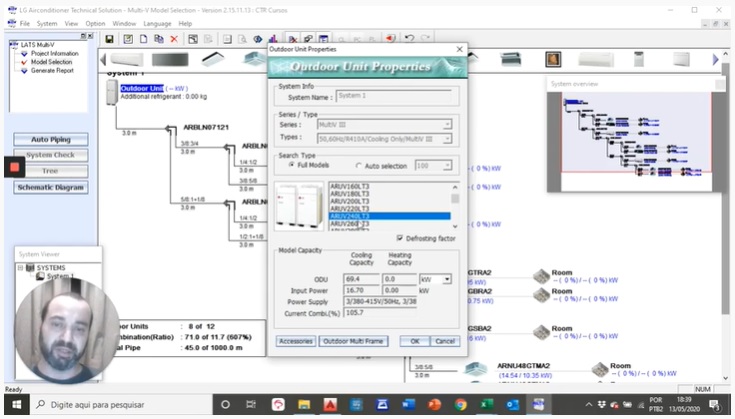This screenshot has width=735, height=419.
Task: Open Excel from the Windows taskbar
Action: pyautogui.click(x=486, y=404)
